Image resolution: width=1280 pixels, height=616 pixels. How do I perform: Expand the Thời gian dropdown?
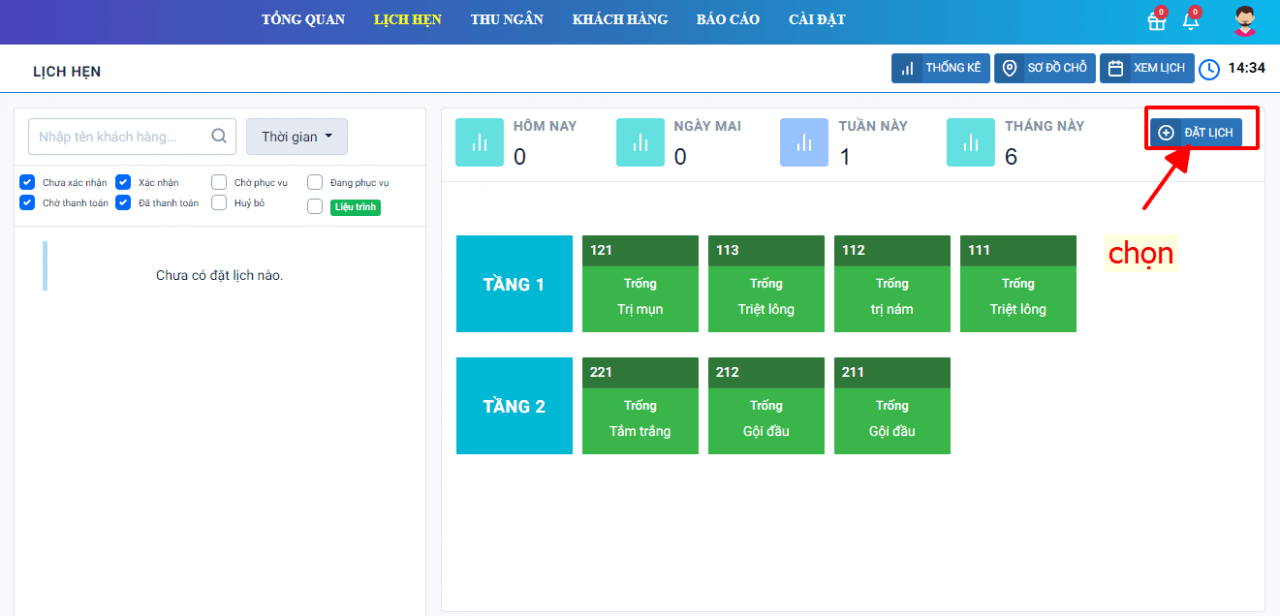(296, 137)
